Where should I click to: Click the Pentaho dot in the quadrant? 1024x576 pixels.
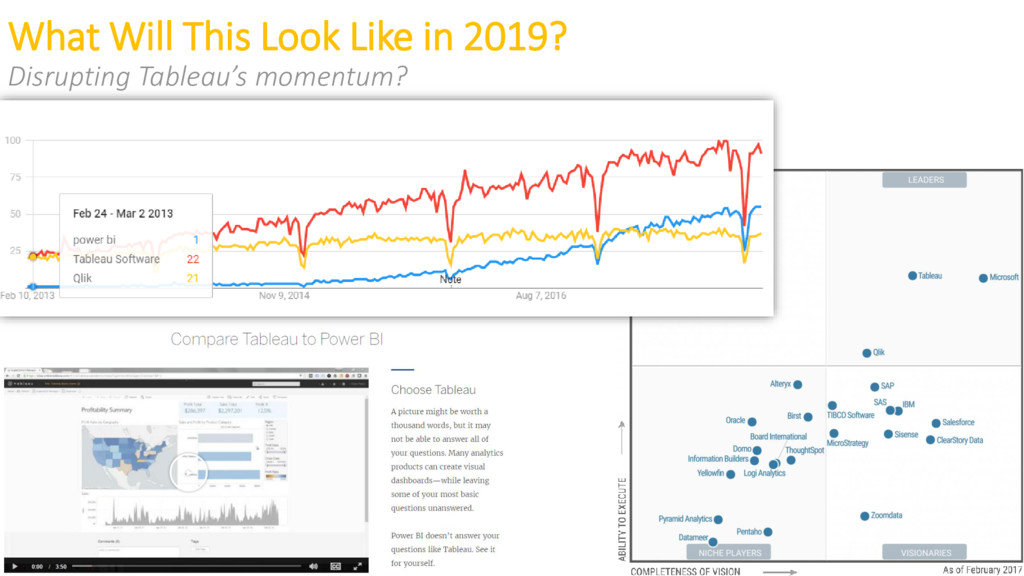click(x=768, y=532)
